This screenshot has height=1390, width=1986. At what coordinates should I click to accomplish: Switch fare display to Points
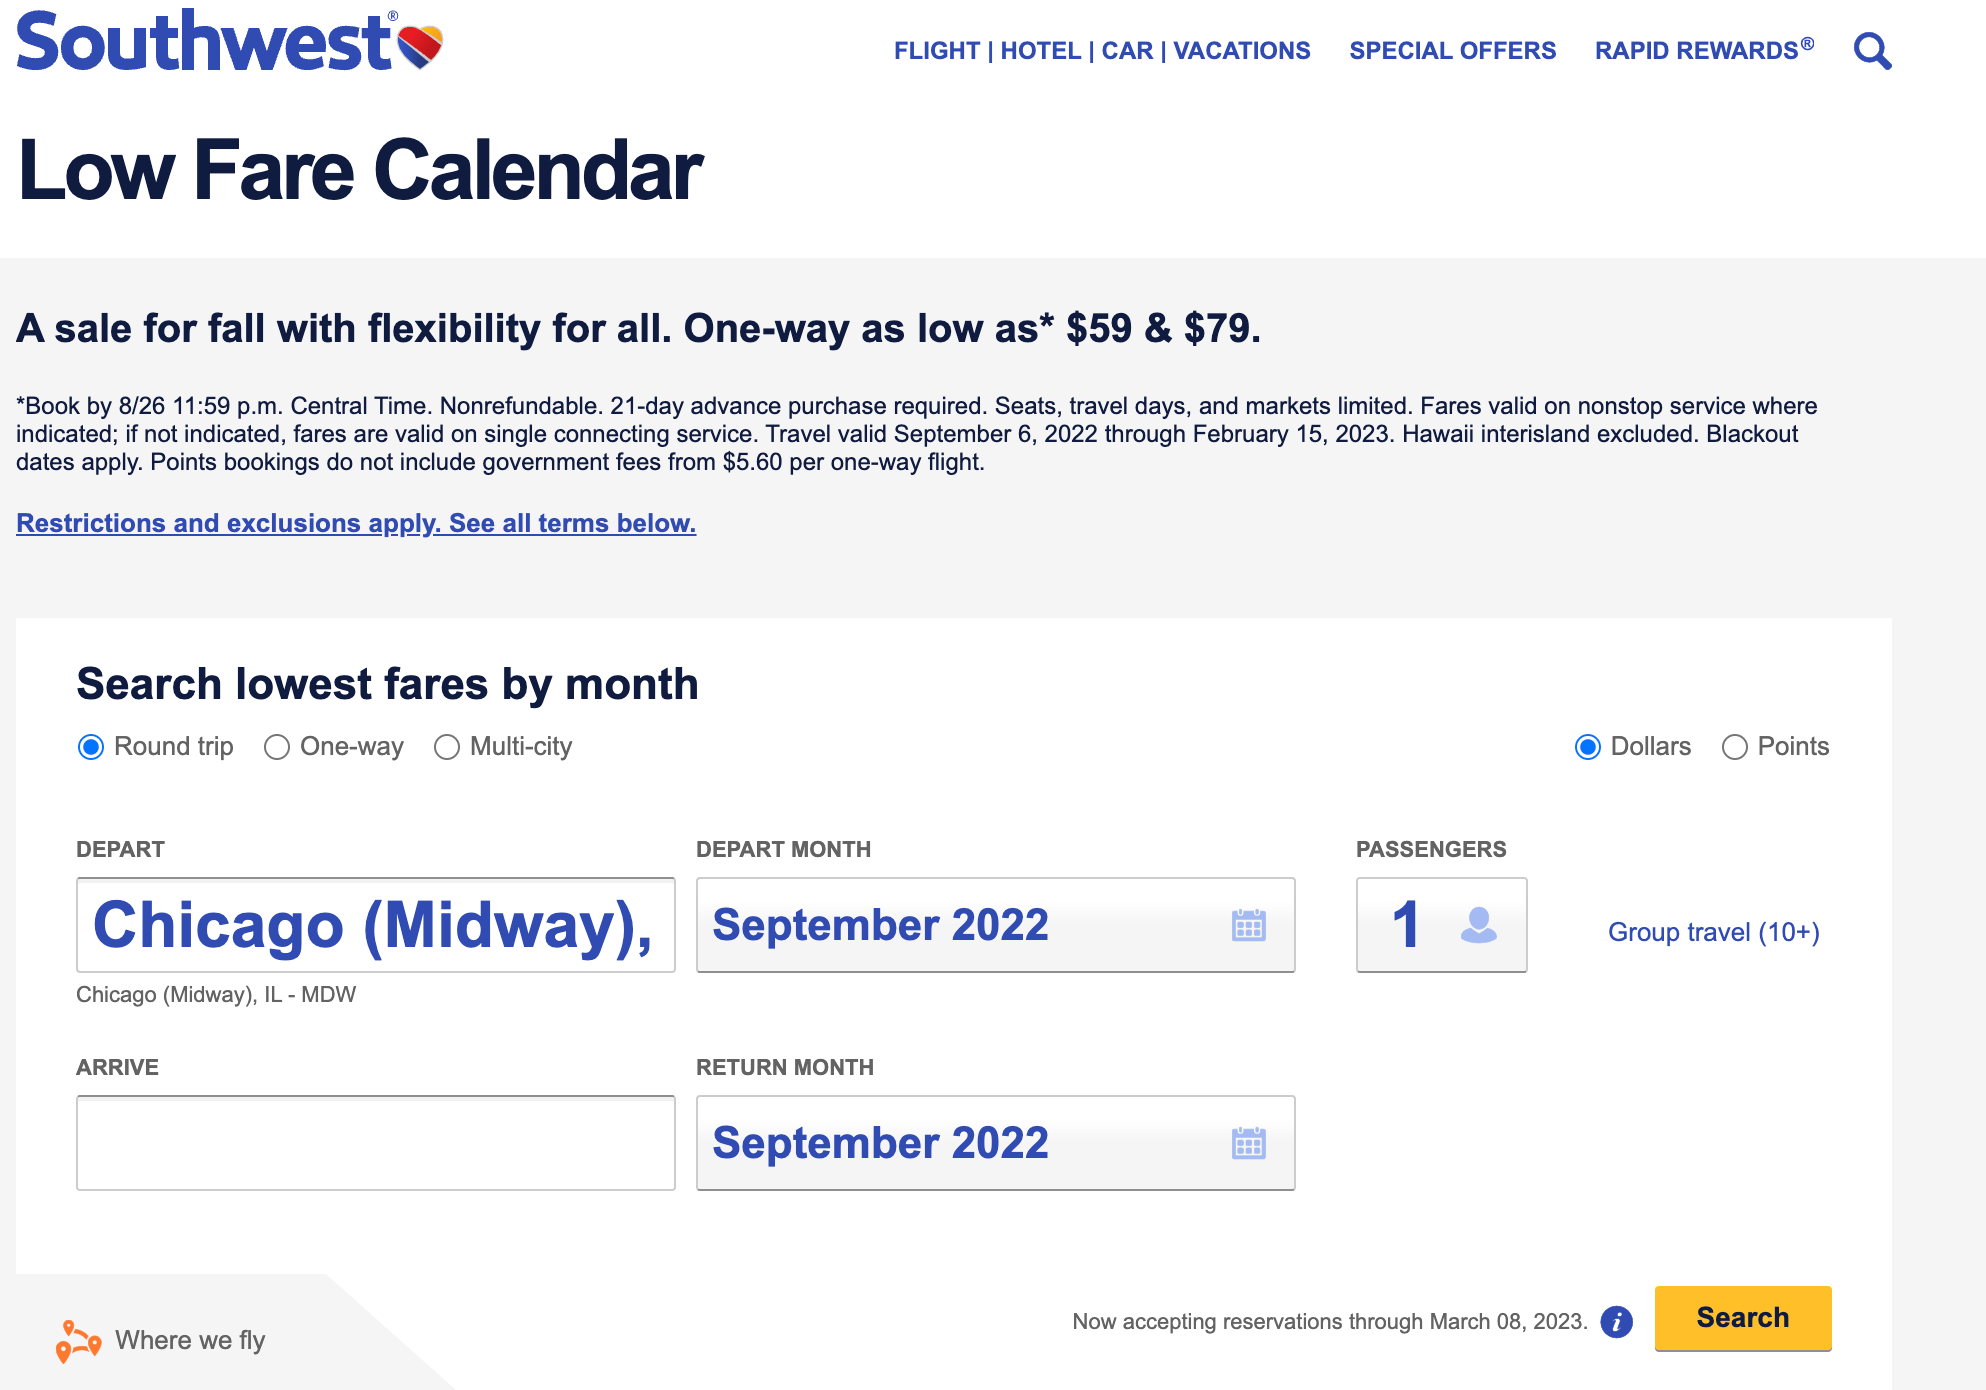(x=1735, y=747)
